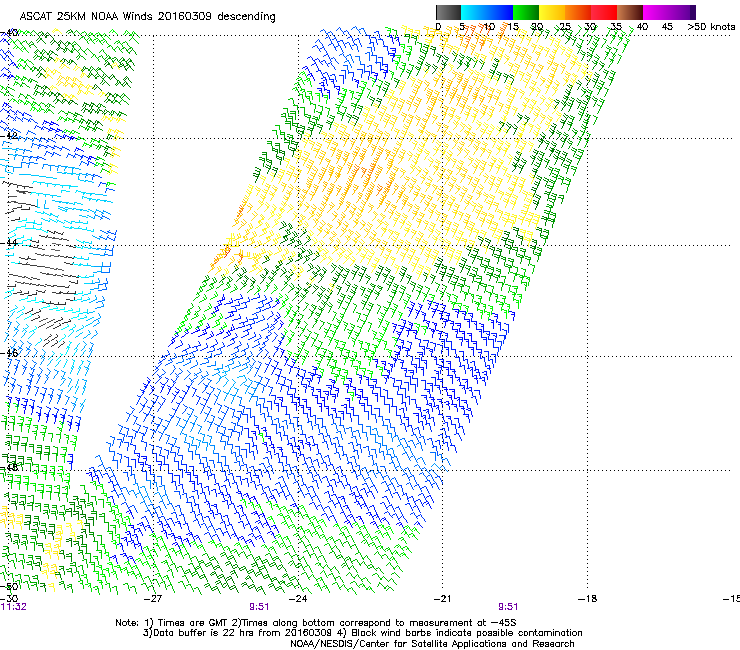Click the red 30-35 knot legend color
Image resolution: width=740 pixels, height=650 pixels.
pyautogui.click(x=604, y=12)
